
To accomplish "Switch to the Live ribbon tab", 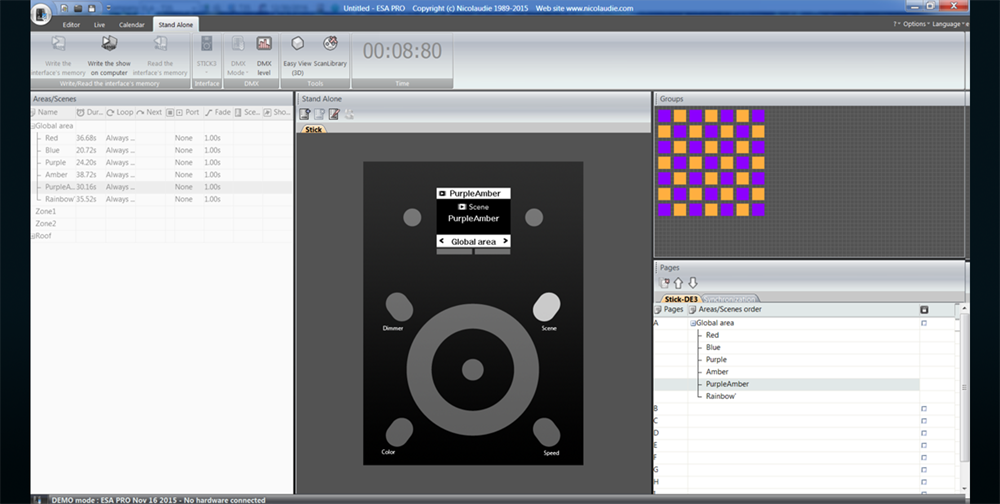I will (x=99, y=25).
